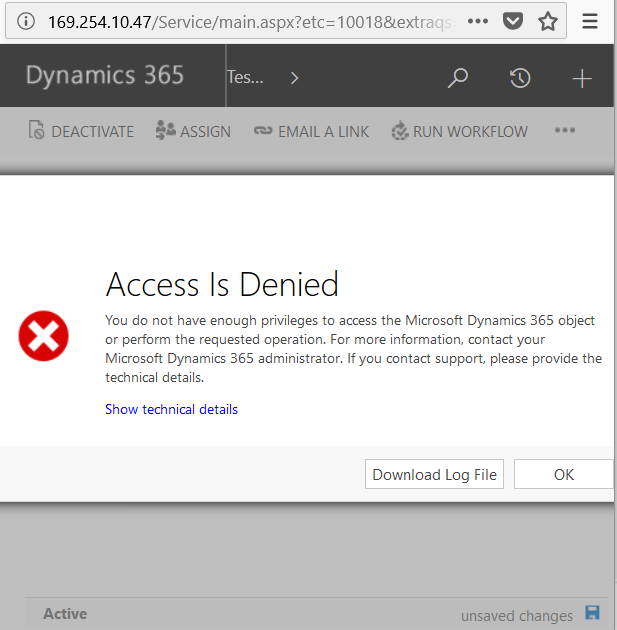Image resolution: width=617 pixels, height=630 pixels.
Task: Bookmark this page with the star icon
Action: click(547, 21)
